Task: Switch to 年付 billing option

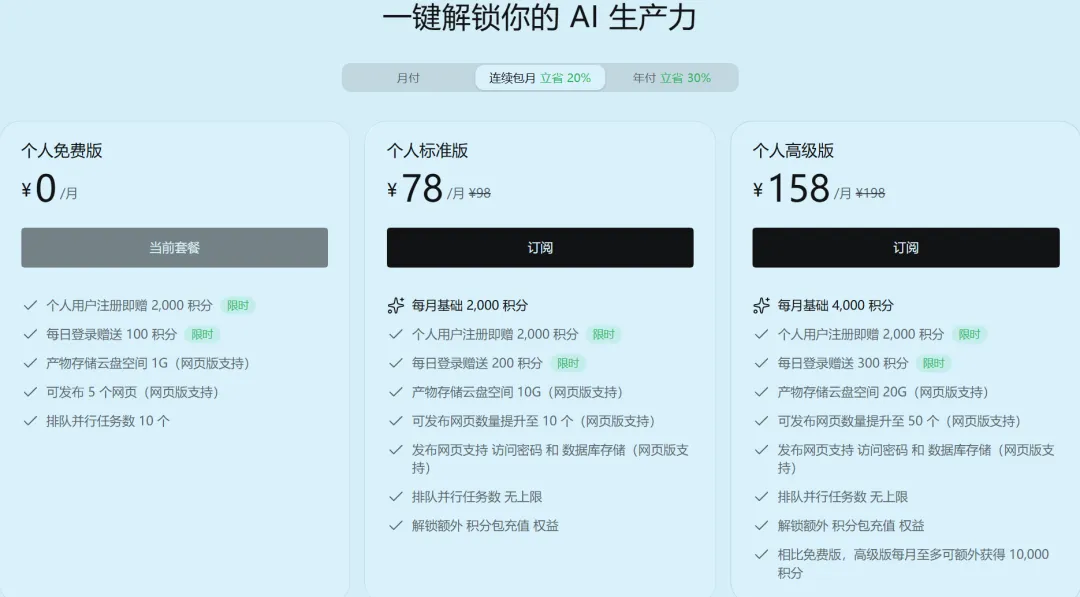Action: pos(672,78)
